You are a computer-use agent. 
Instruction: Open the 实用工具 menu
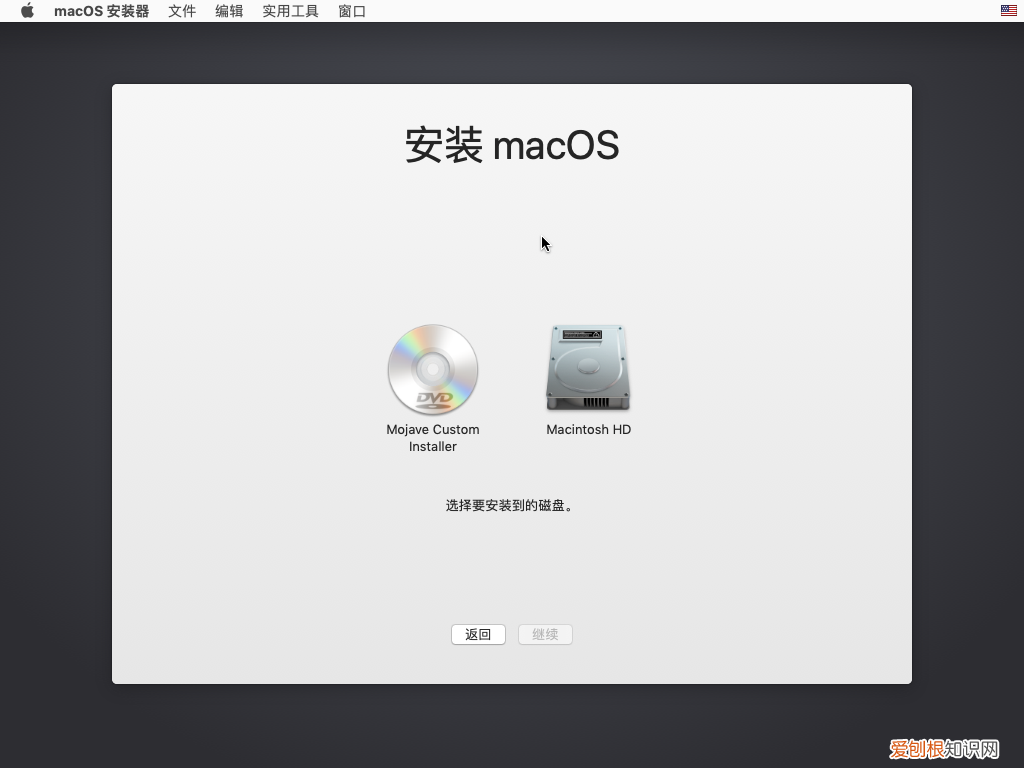289,11
